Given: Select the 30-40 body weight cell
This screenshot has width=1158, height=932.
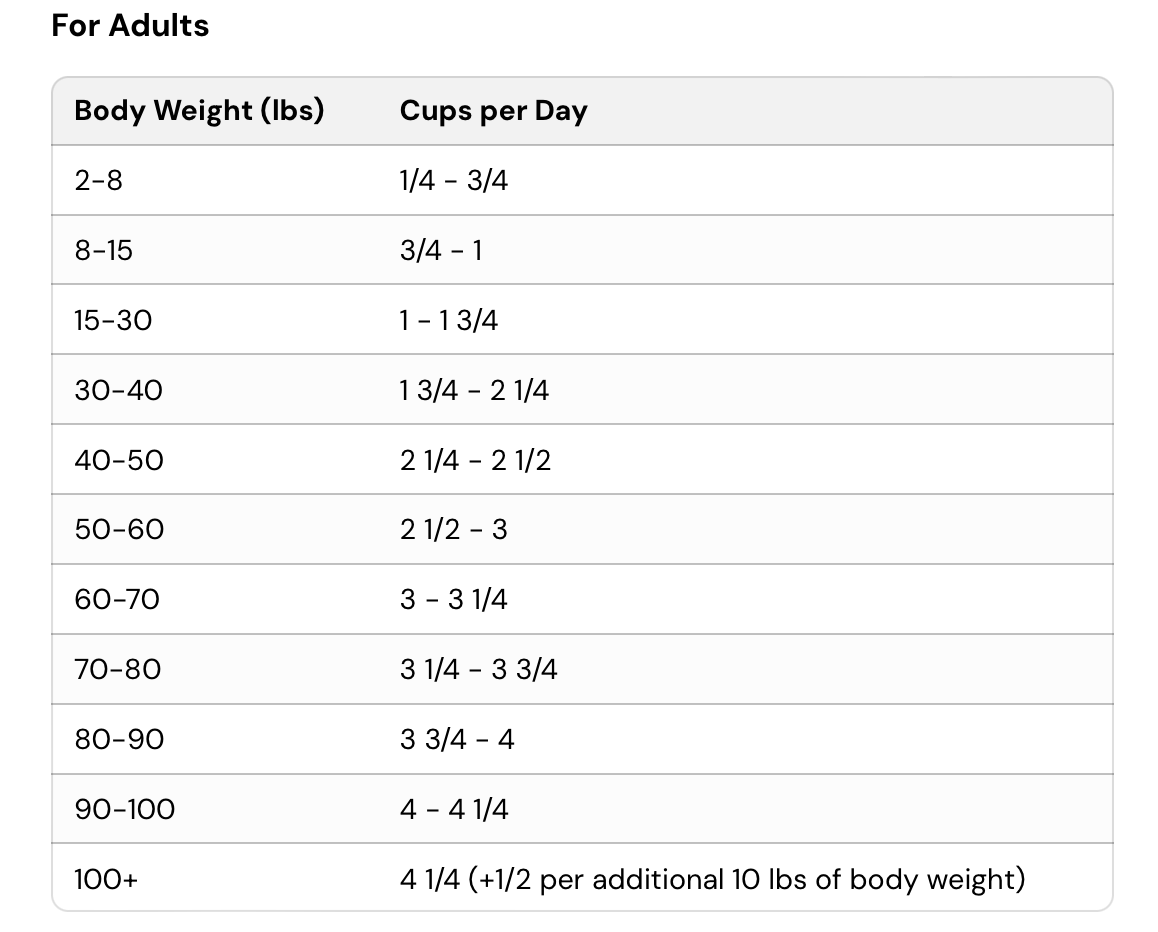Looking at the screenshot, I should pyautogui.click(x=118, y=390).
